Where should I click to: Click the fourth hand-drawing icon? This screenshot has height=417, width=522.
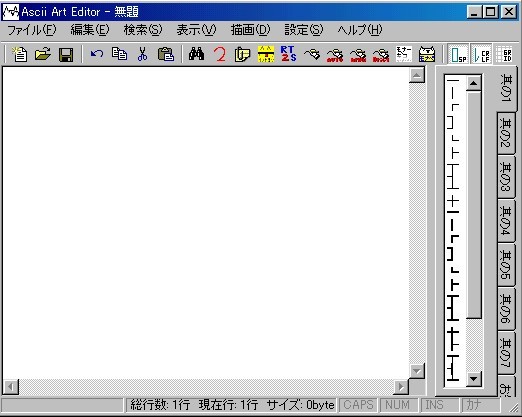pyautogui.click(x=381, y=54)
